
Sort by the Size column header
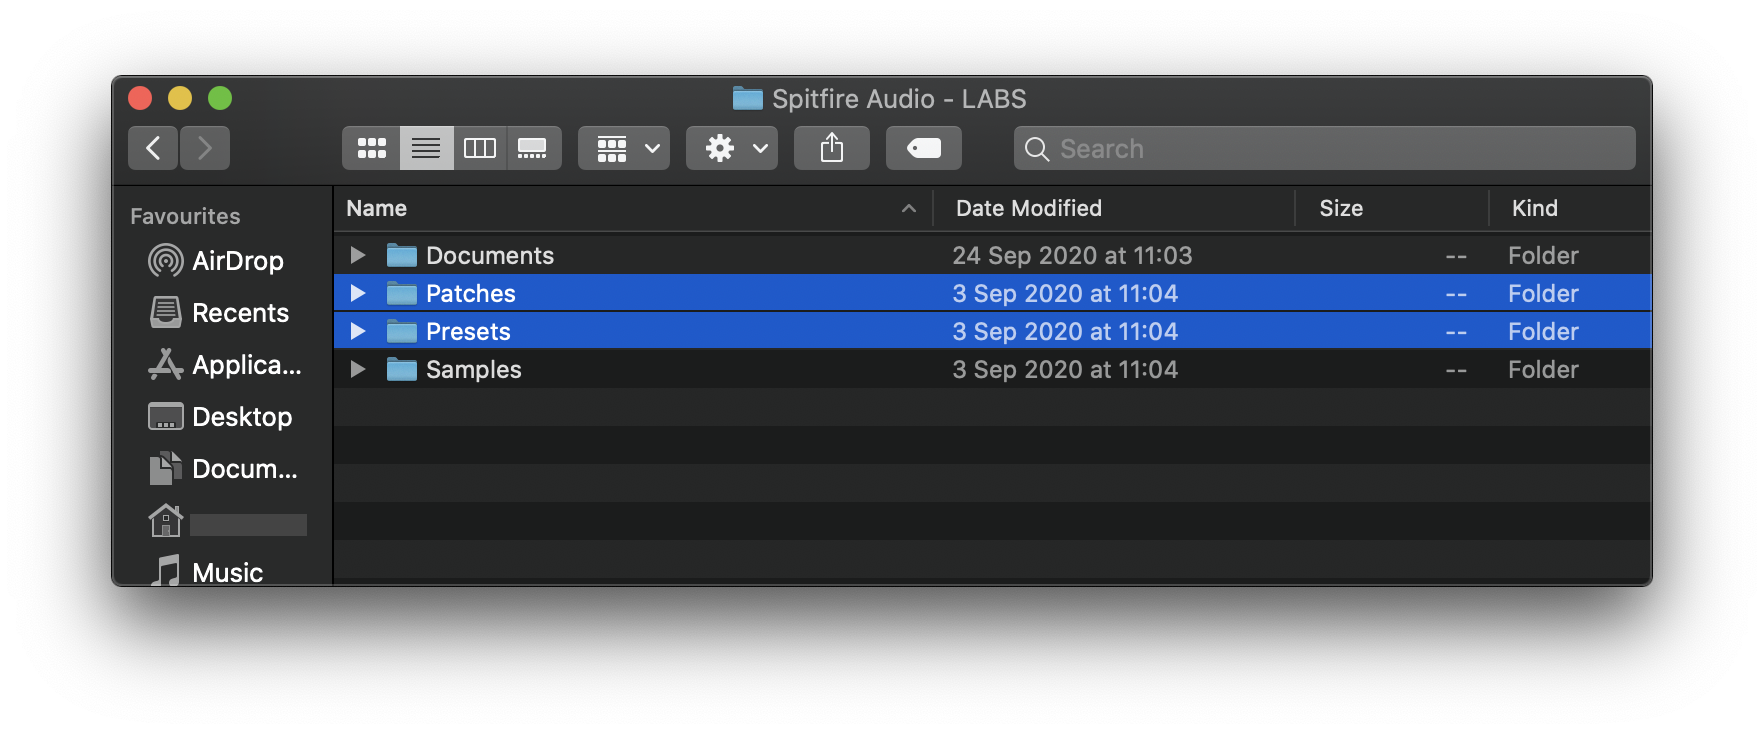(1392, 208)
